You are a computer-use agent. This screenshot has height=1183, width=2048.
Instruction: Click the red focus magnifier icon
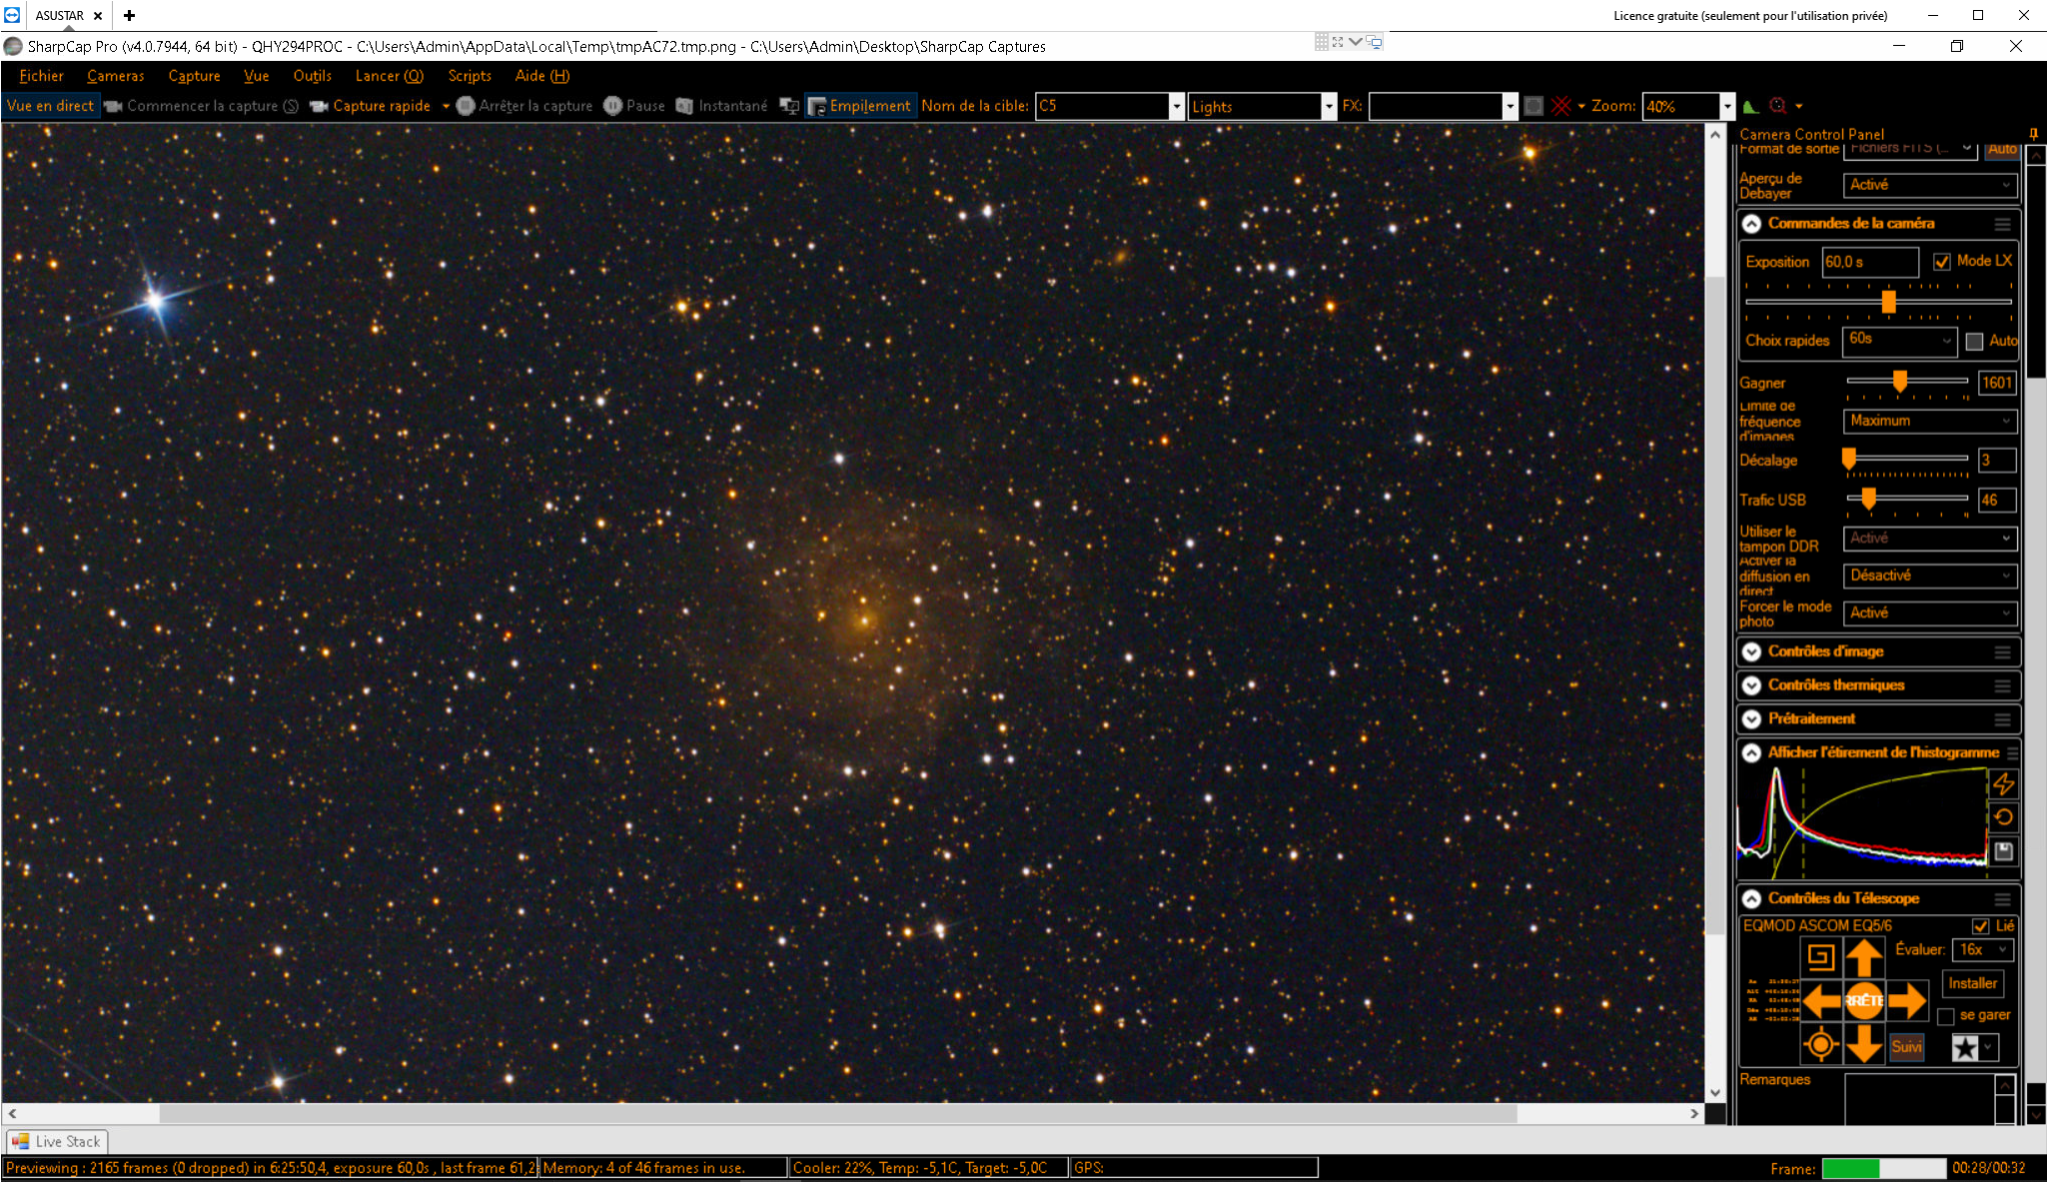click(1778, 106)
